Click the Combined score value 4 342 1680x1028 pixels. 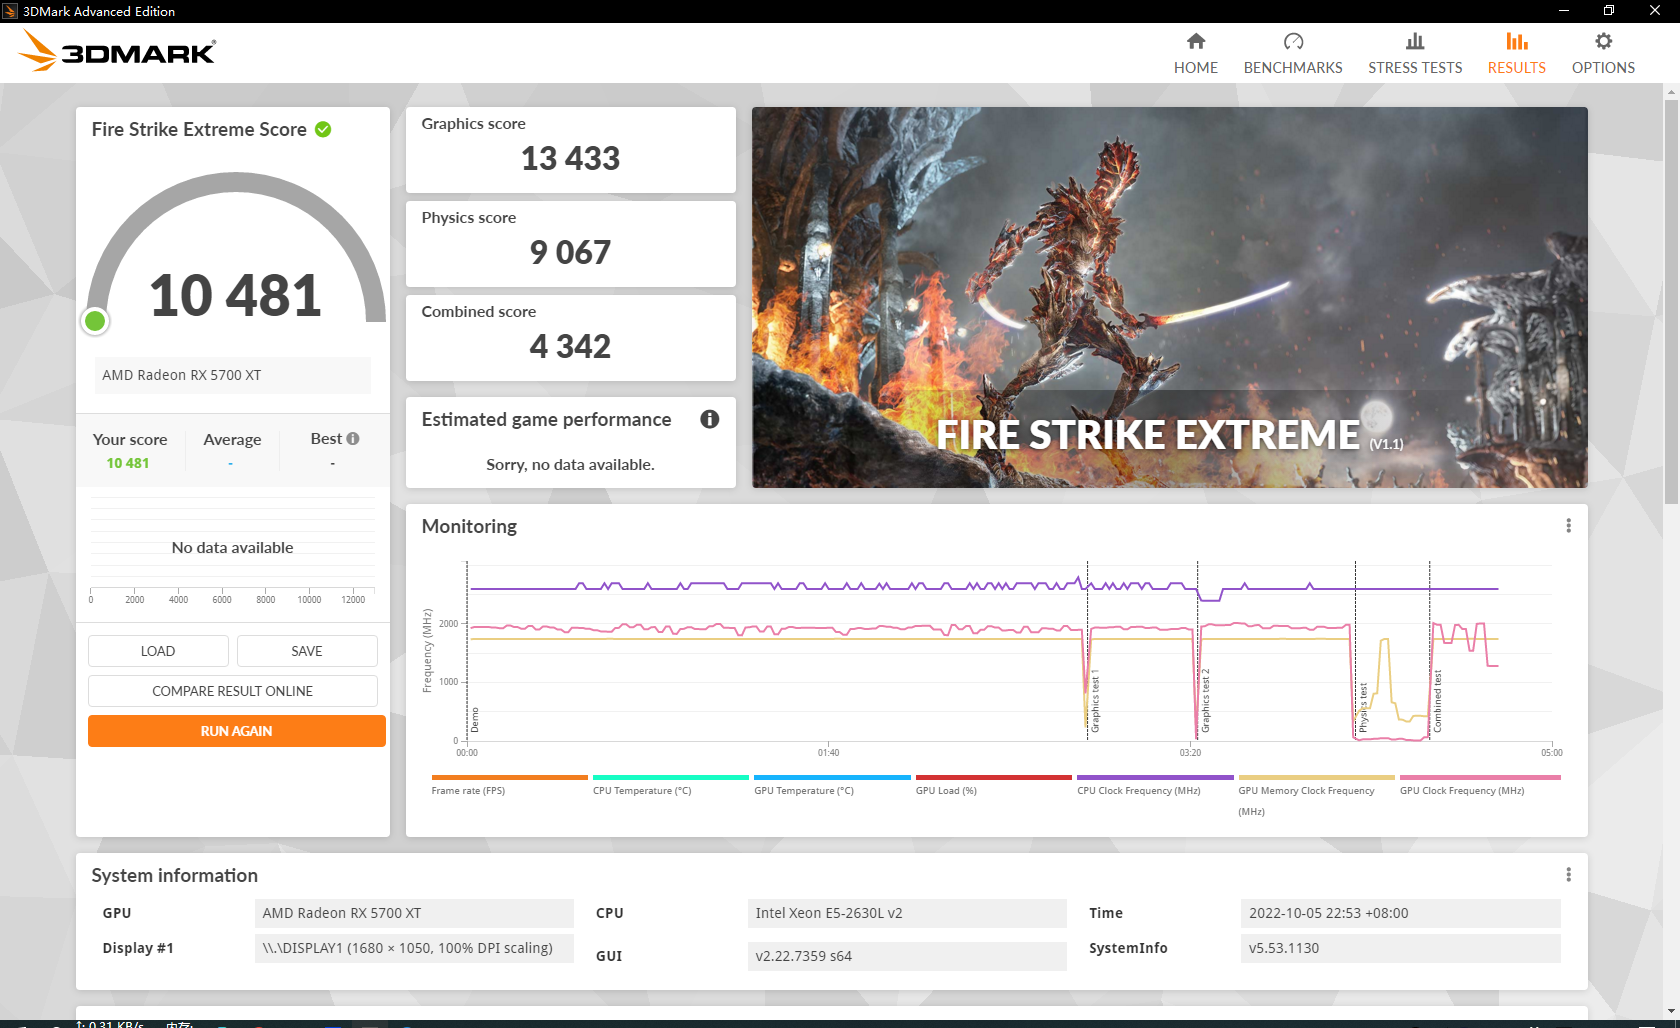click(x=570, y=346)
